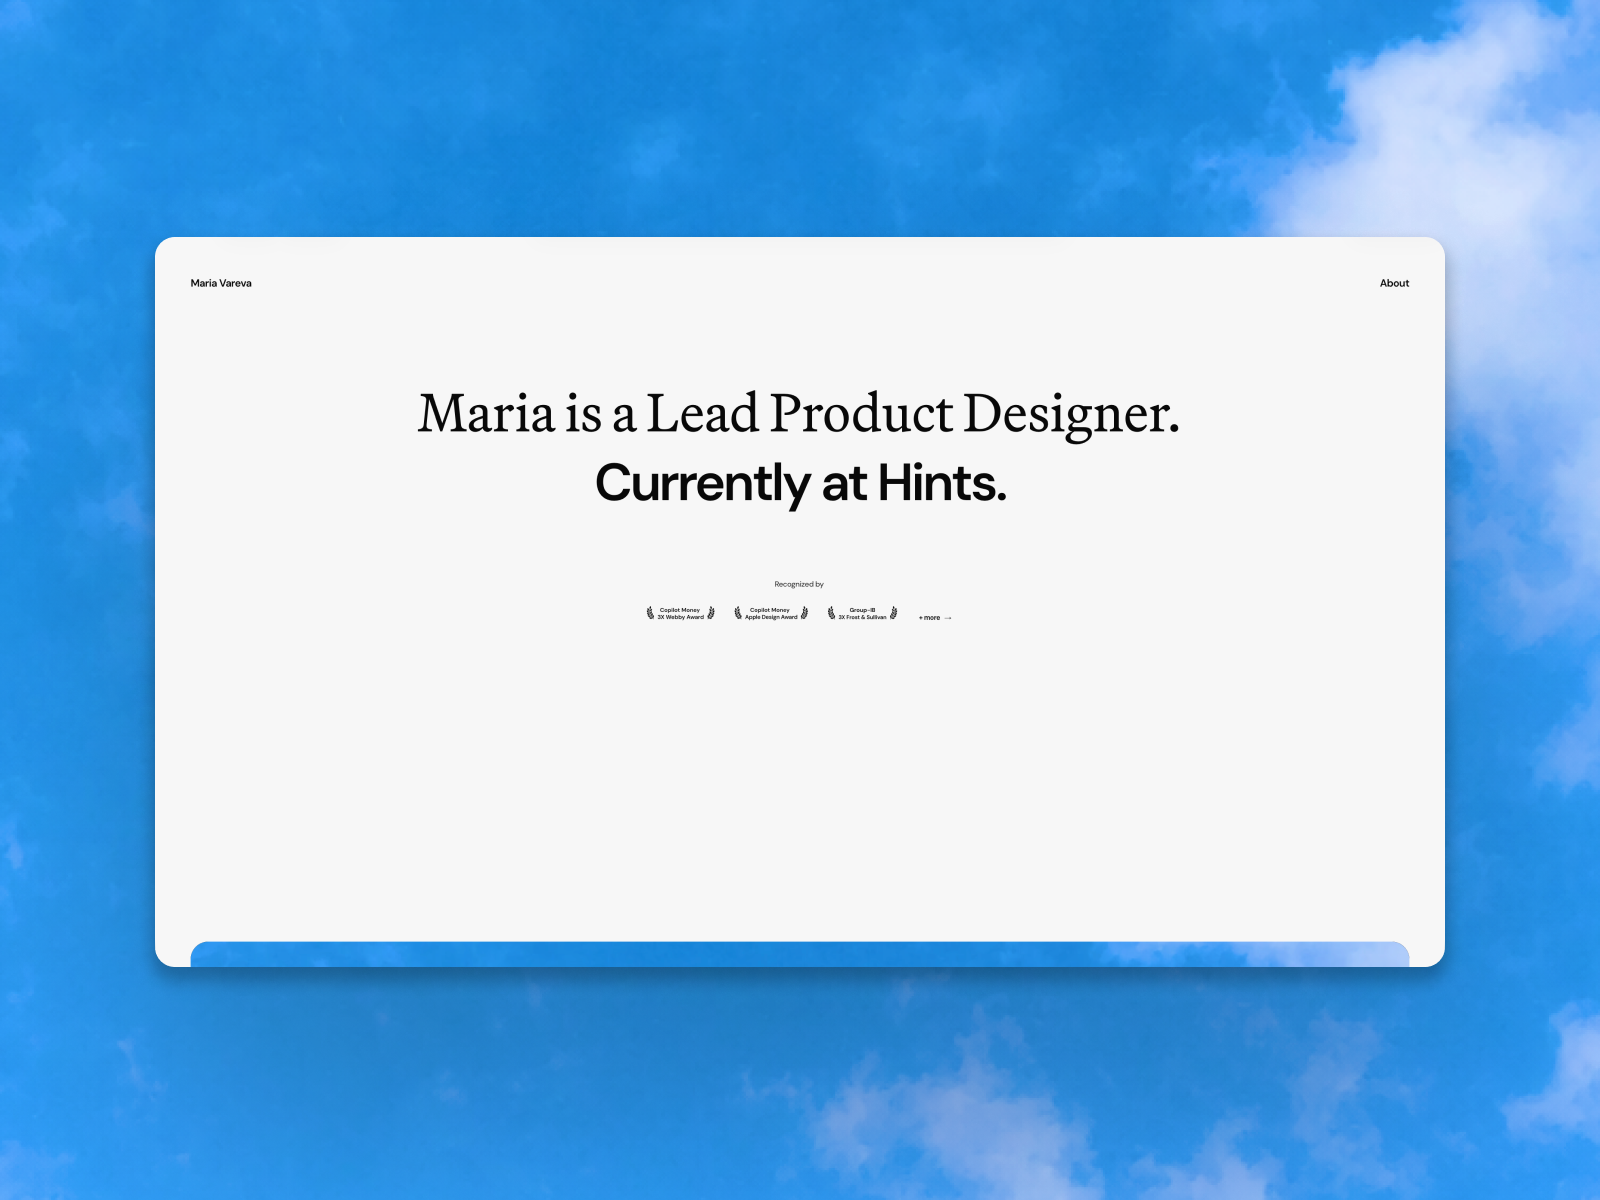
Task: Click the word "Maria" in the serif headline
Action: pos(486,413)
